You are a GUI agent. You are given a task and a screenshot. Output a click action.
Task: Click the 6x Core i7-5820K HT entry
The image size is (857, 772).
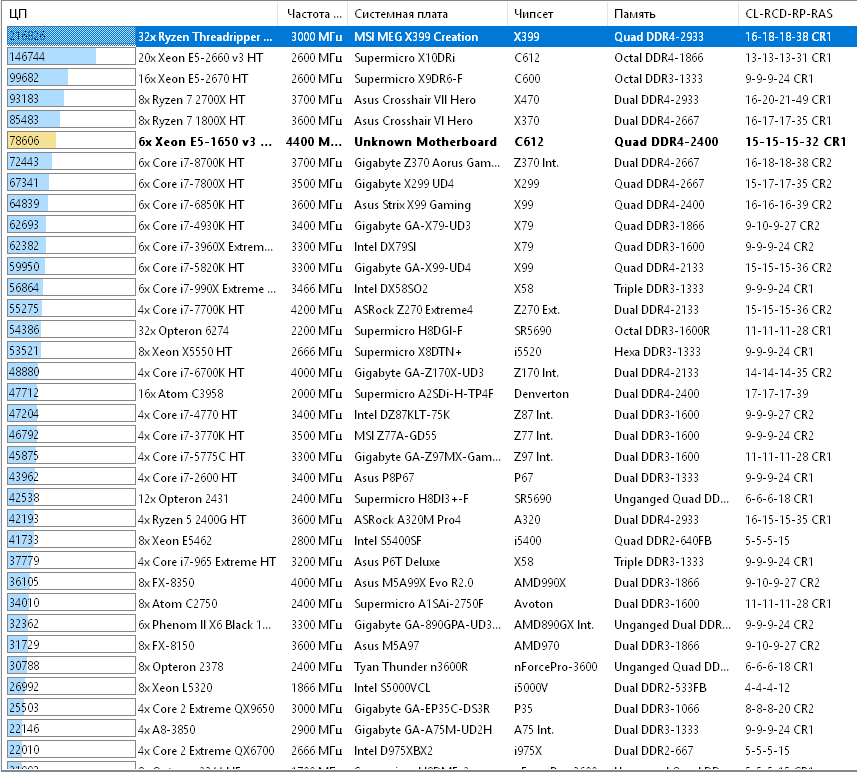[x=191, y=267]
